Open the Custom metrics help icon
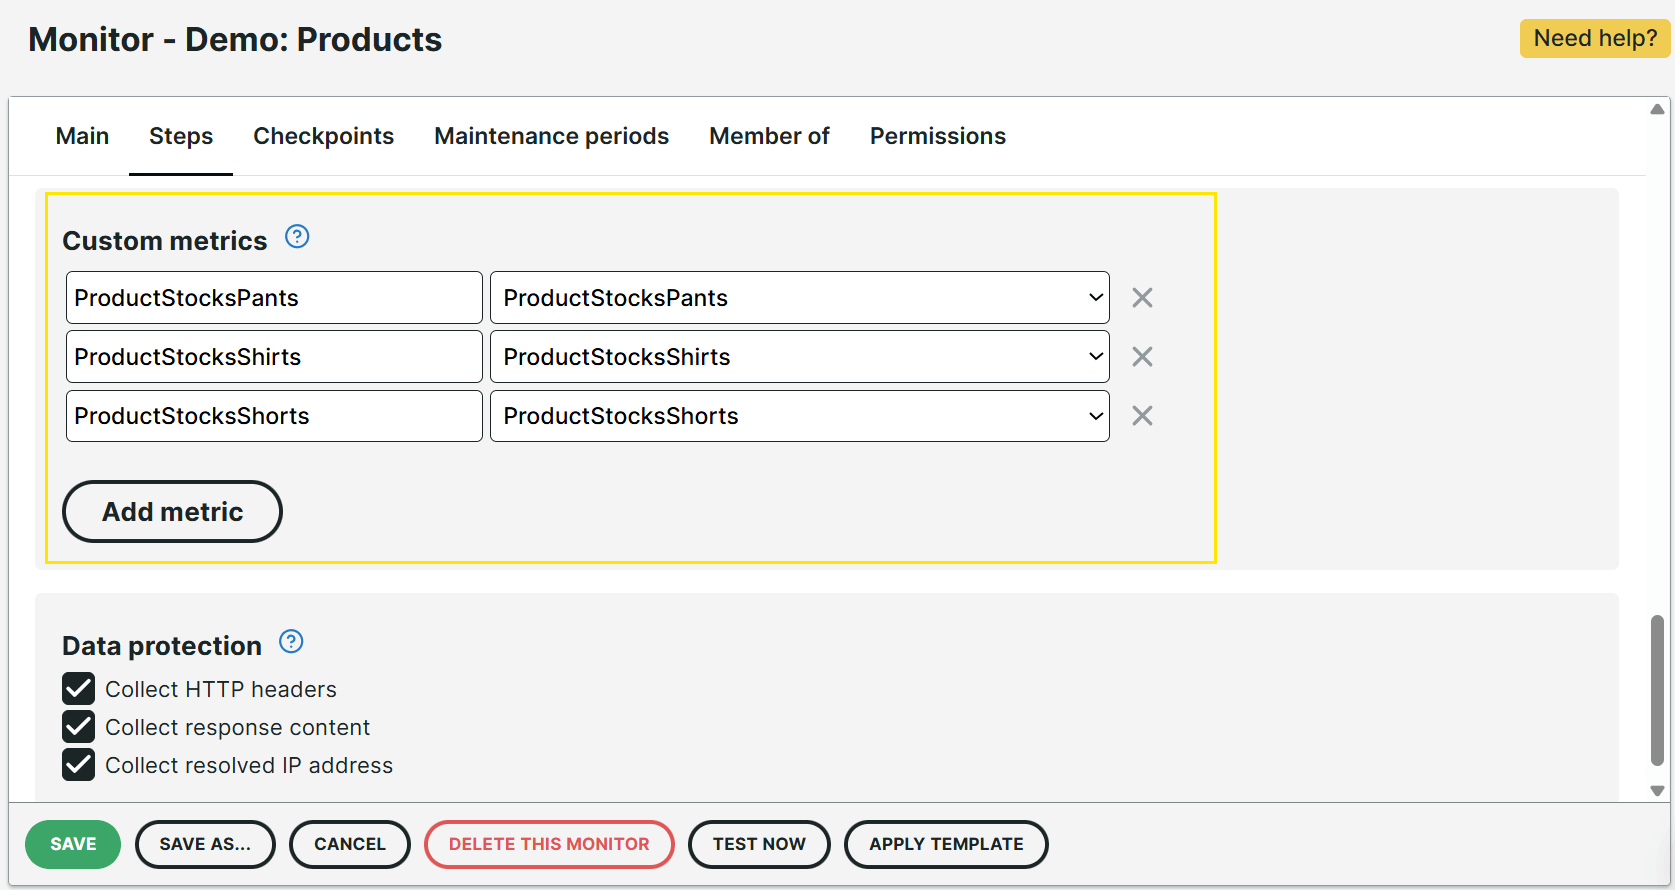This screenshot has width=1675, height=890. [x=297, y=237]
